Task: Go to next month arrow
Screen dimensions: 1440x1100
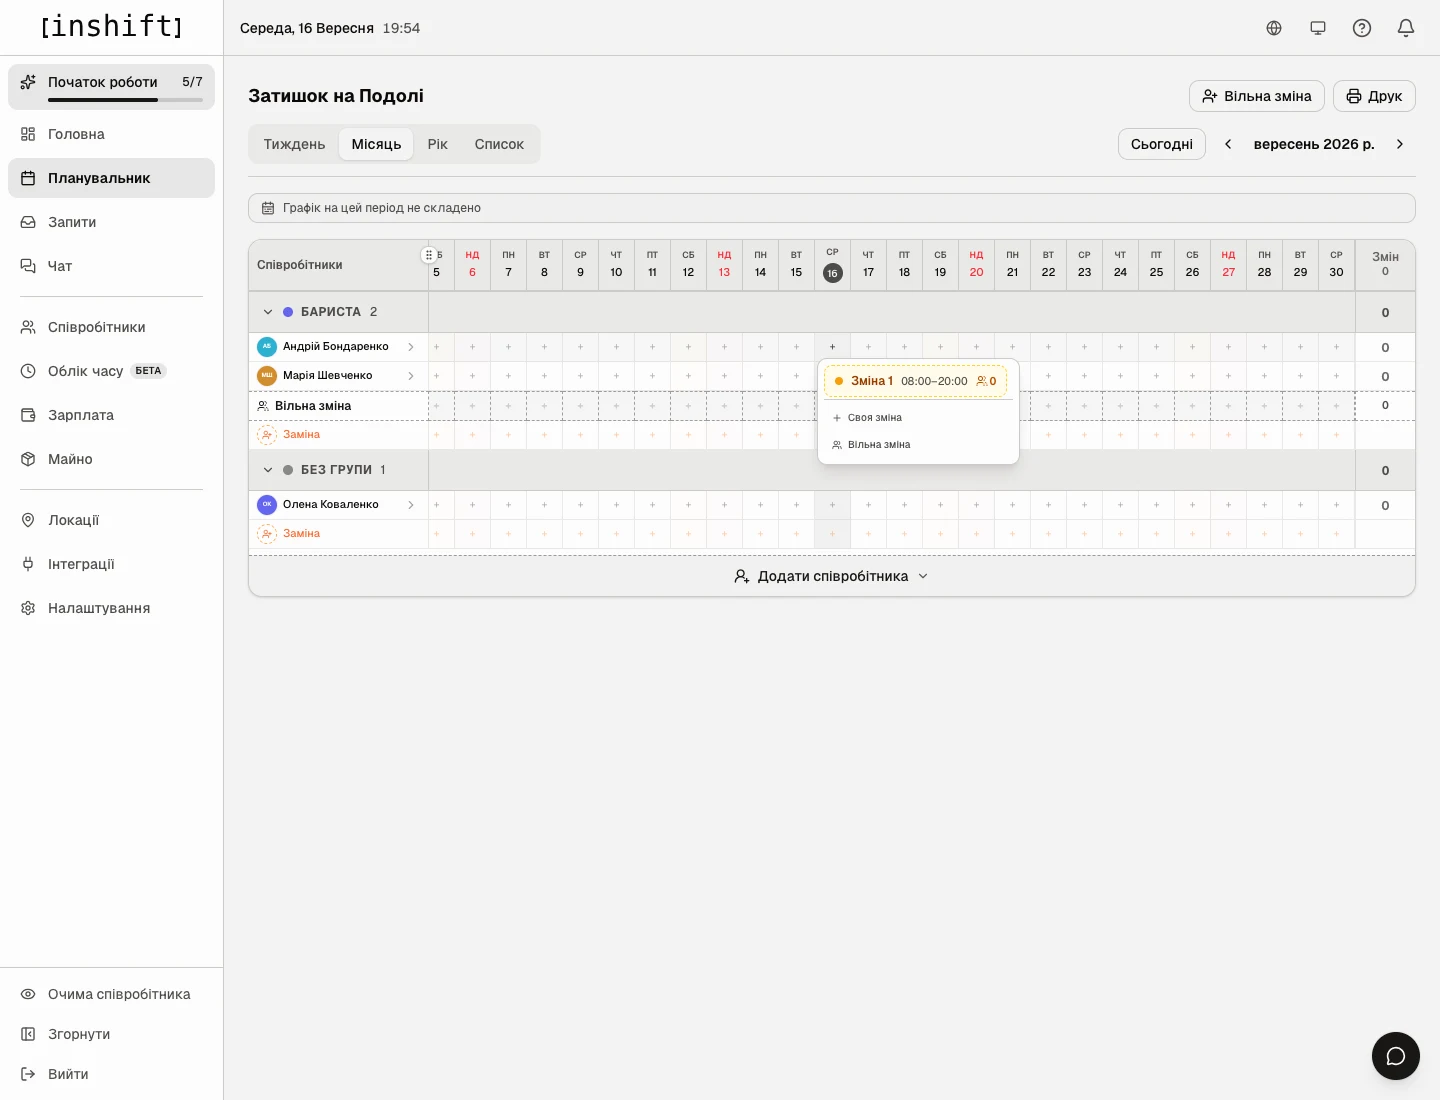Action: (x=1400, y=144)
